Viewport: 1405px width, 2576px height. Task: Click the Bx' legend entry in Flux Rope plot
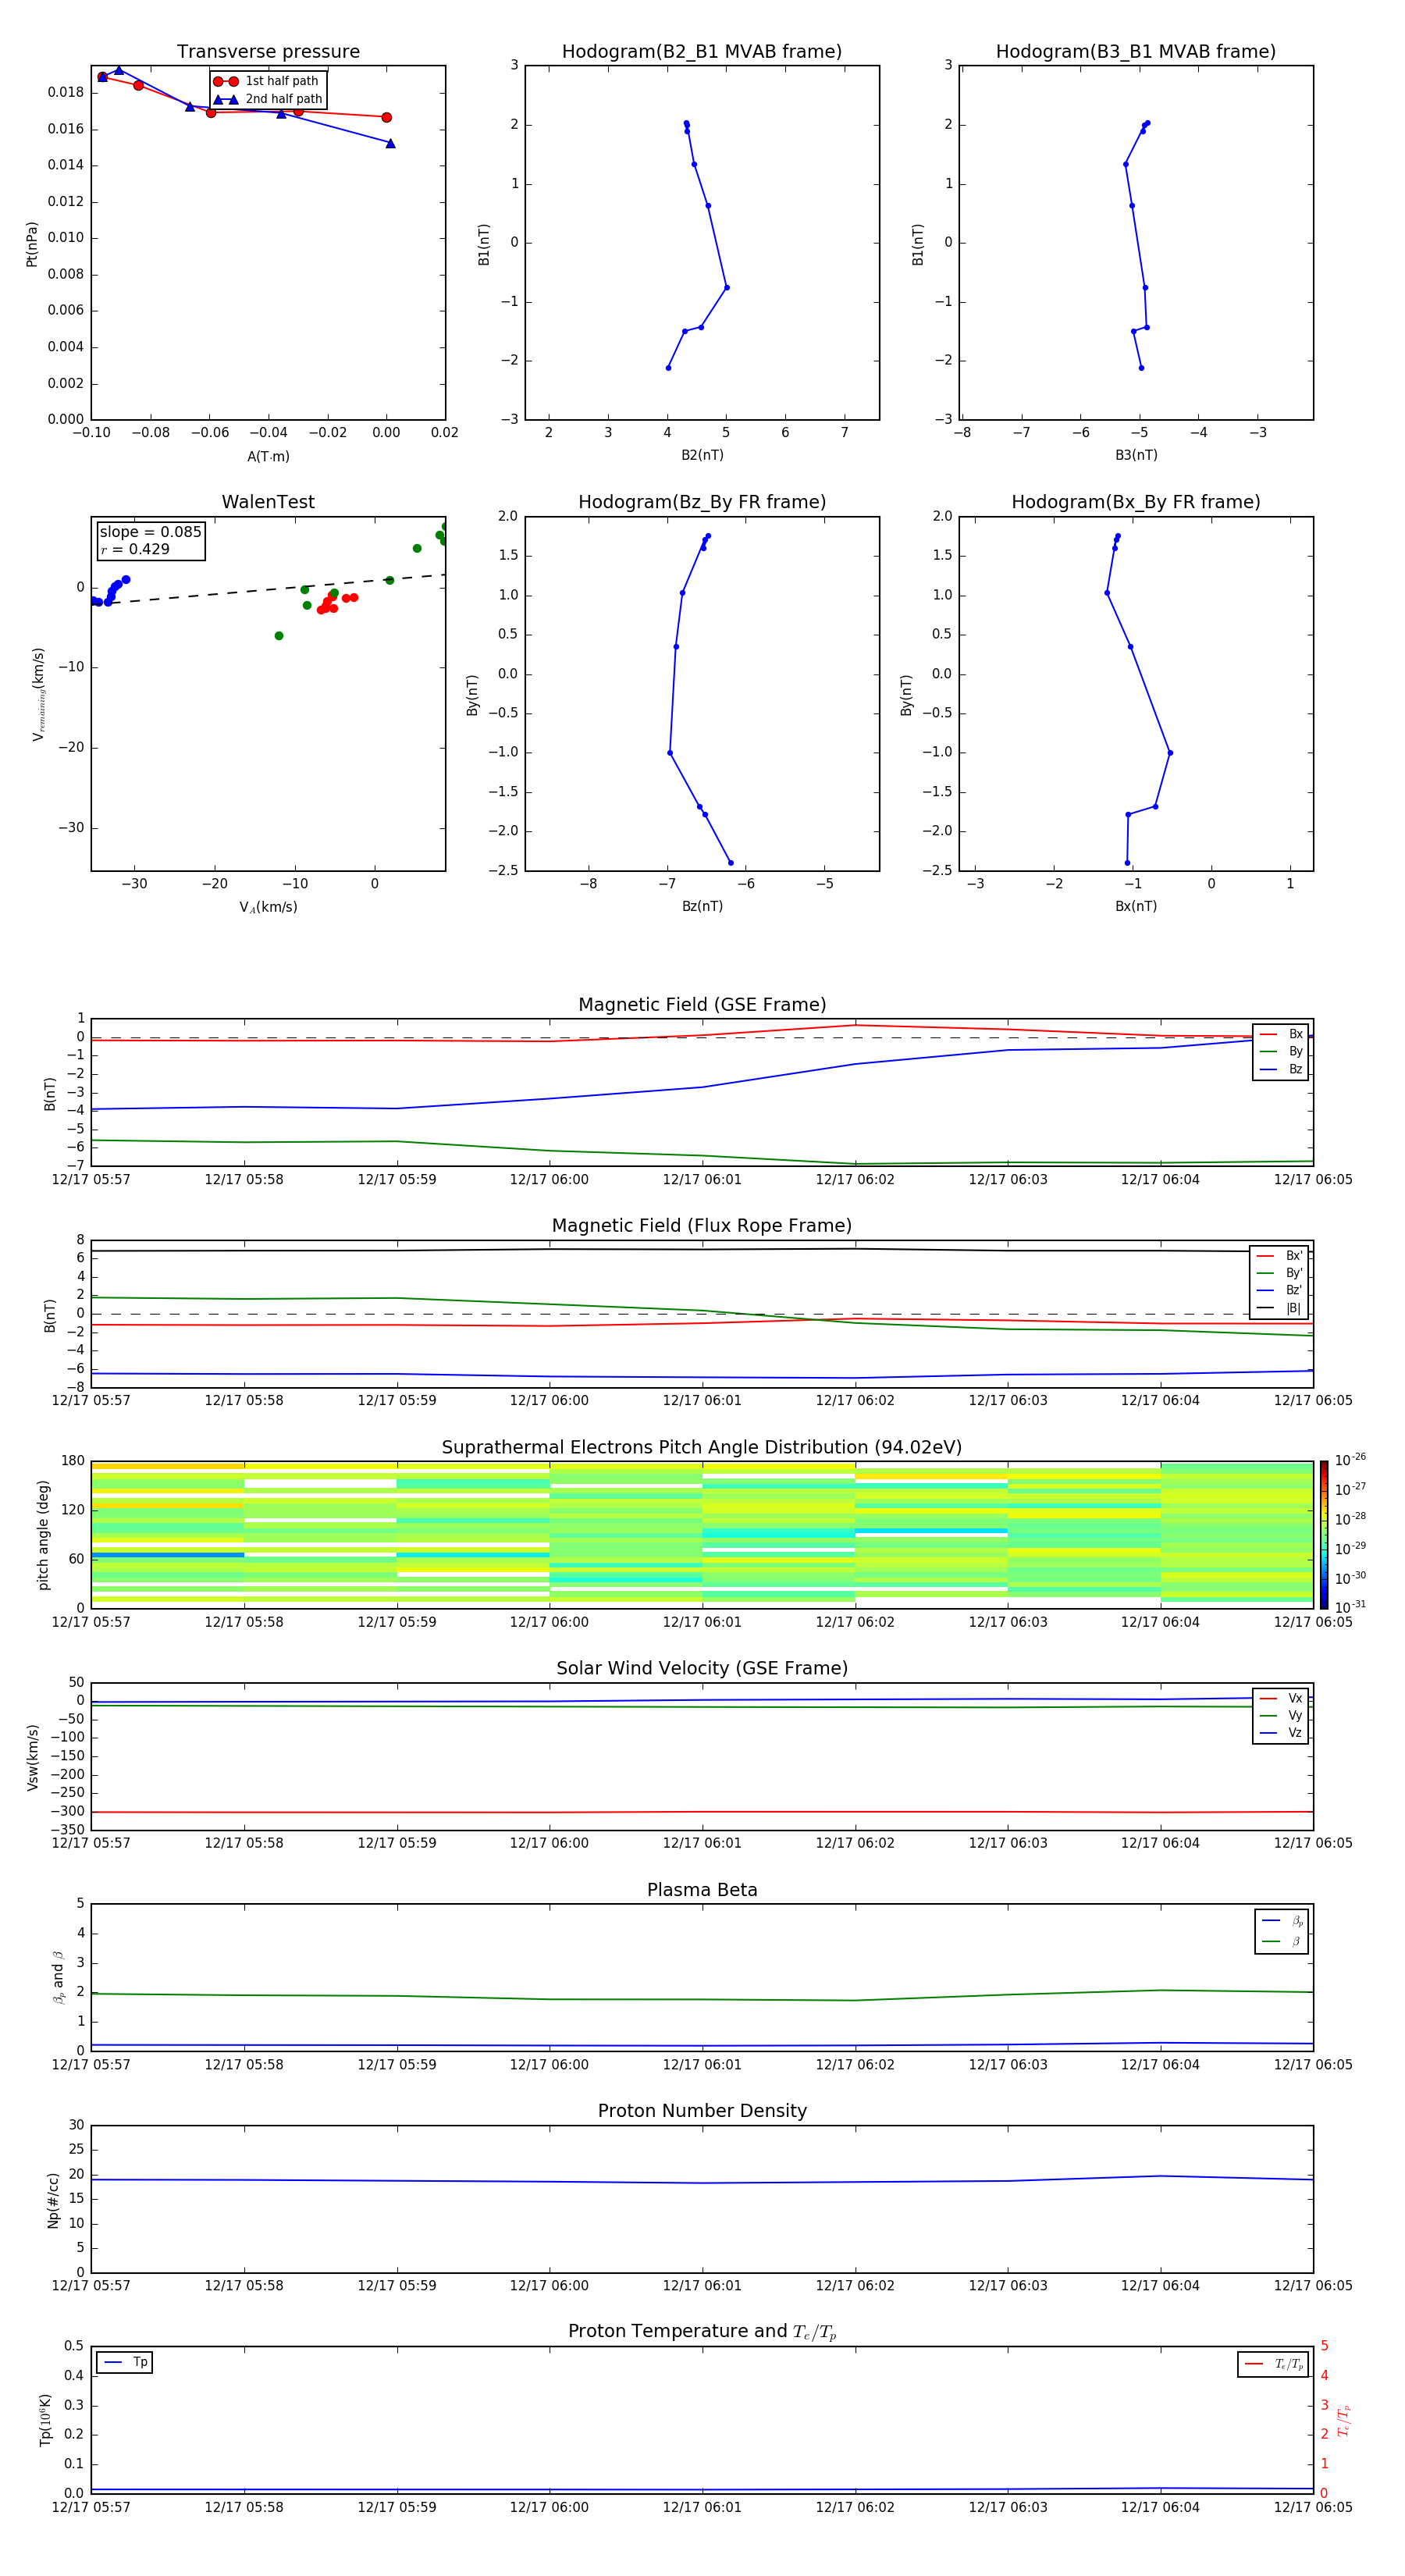tap(1279, 1256)
